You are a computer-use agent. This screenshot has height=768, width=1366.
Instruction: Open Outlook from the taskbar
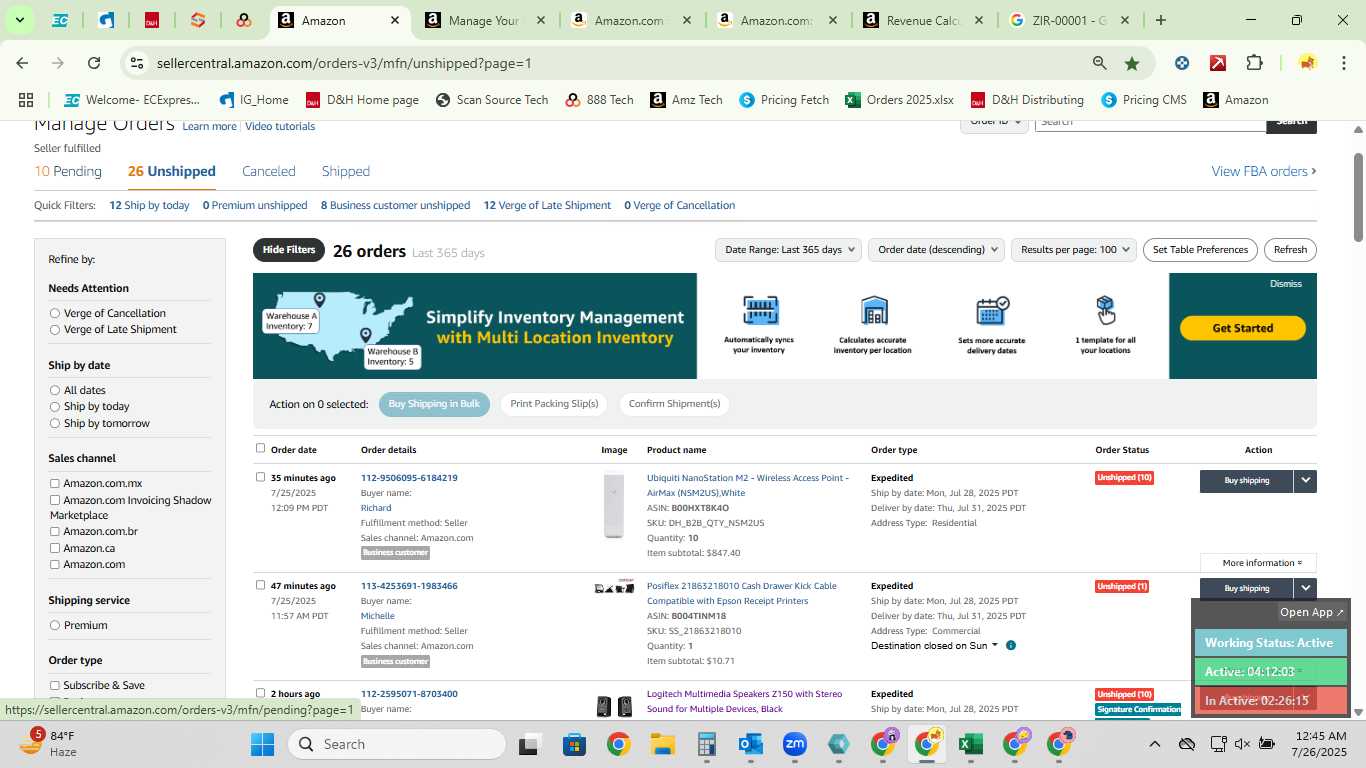(x=751, y=744)
